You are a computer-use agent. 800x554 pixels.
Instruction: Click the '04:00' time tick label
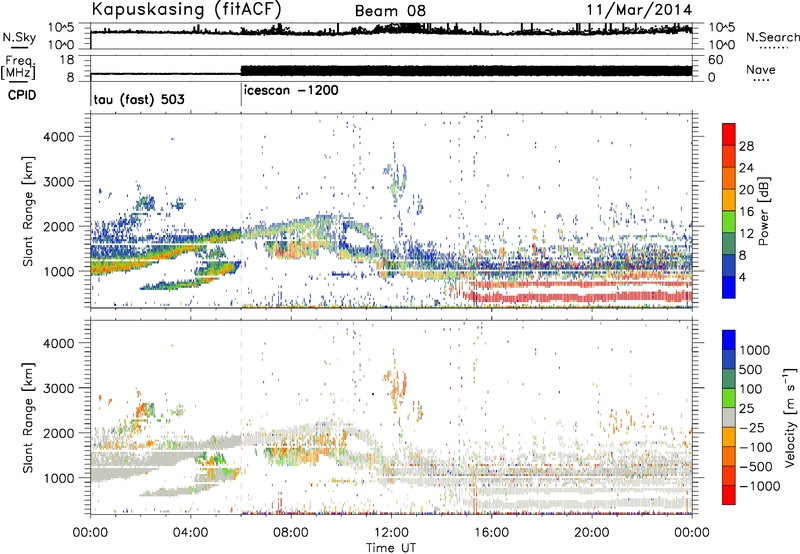tap(190, 533)
